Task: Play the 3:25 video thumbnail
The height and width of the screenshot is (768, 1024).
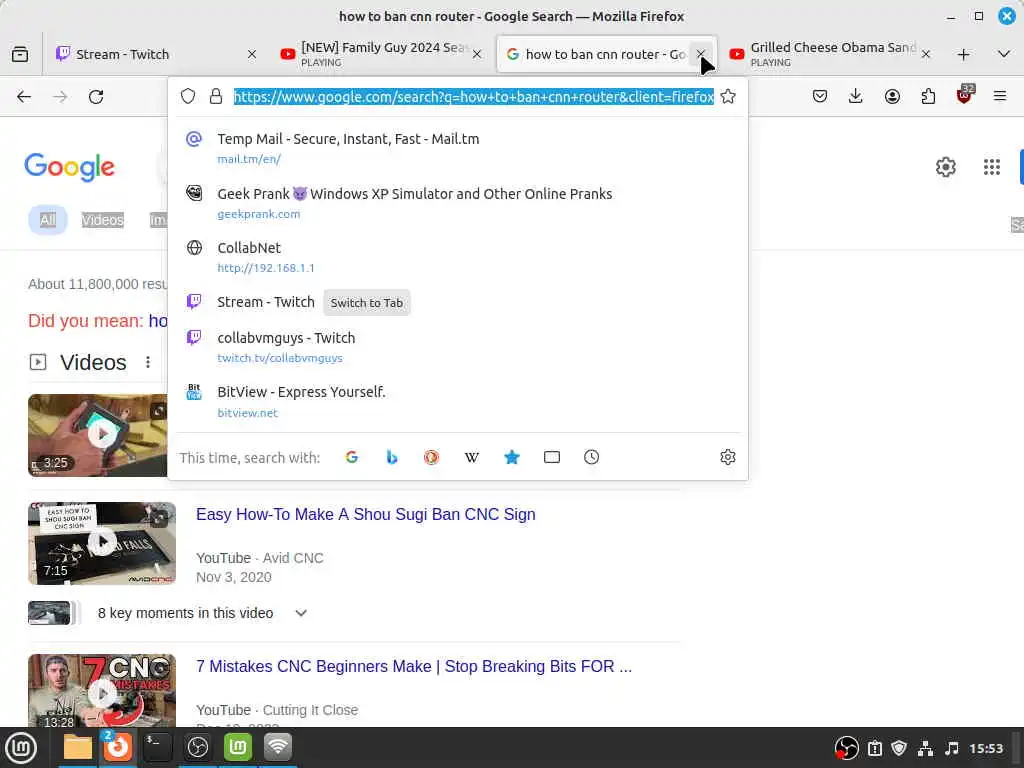Action: pyautogui.click(x=98, y=435)
